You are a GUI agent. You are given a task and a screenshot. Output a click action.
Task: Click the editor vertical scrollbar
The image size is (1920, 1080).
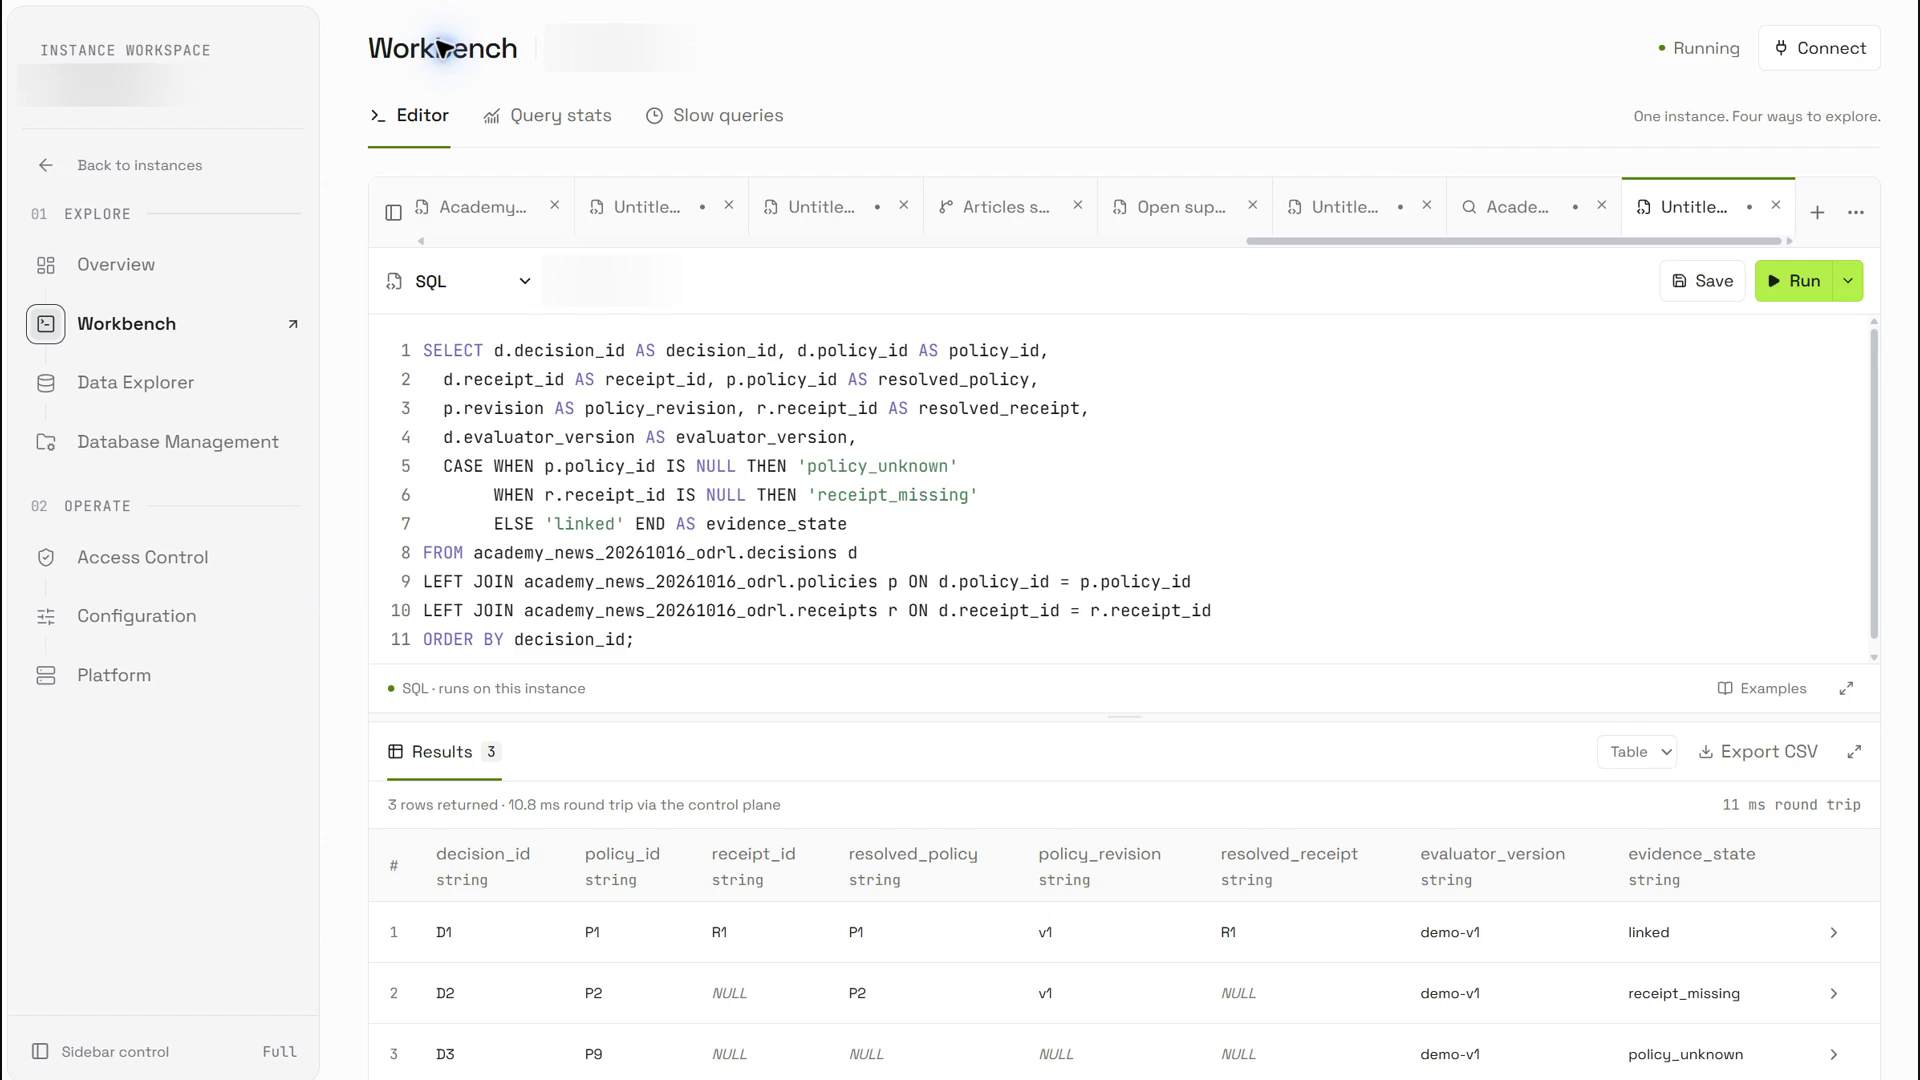[x=1873, y=483]
